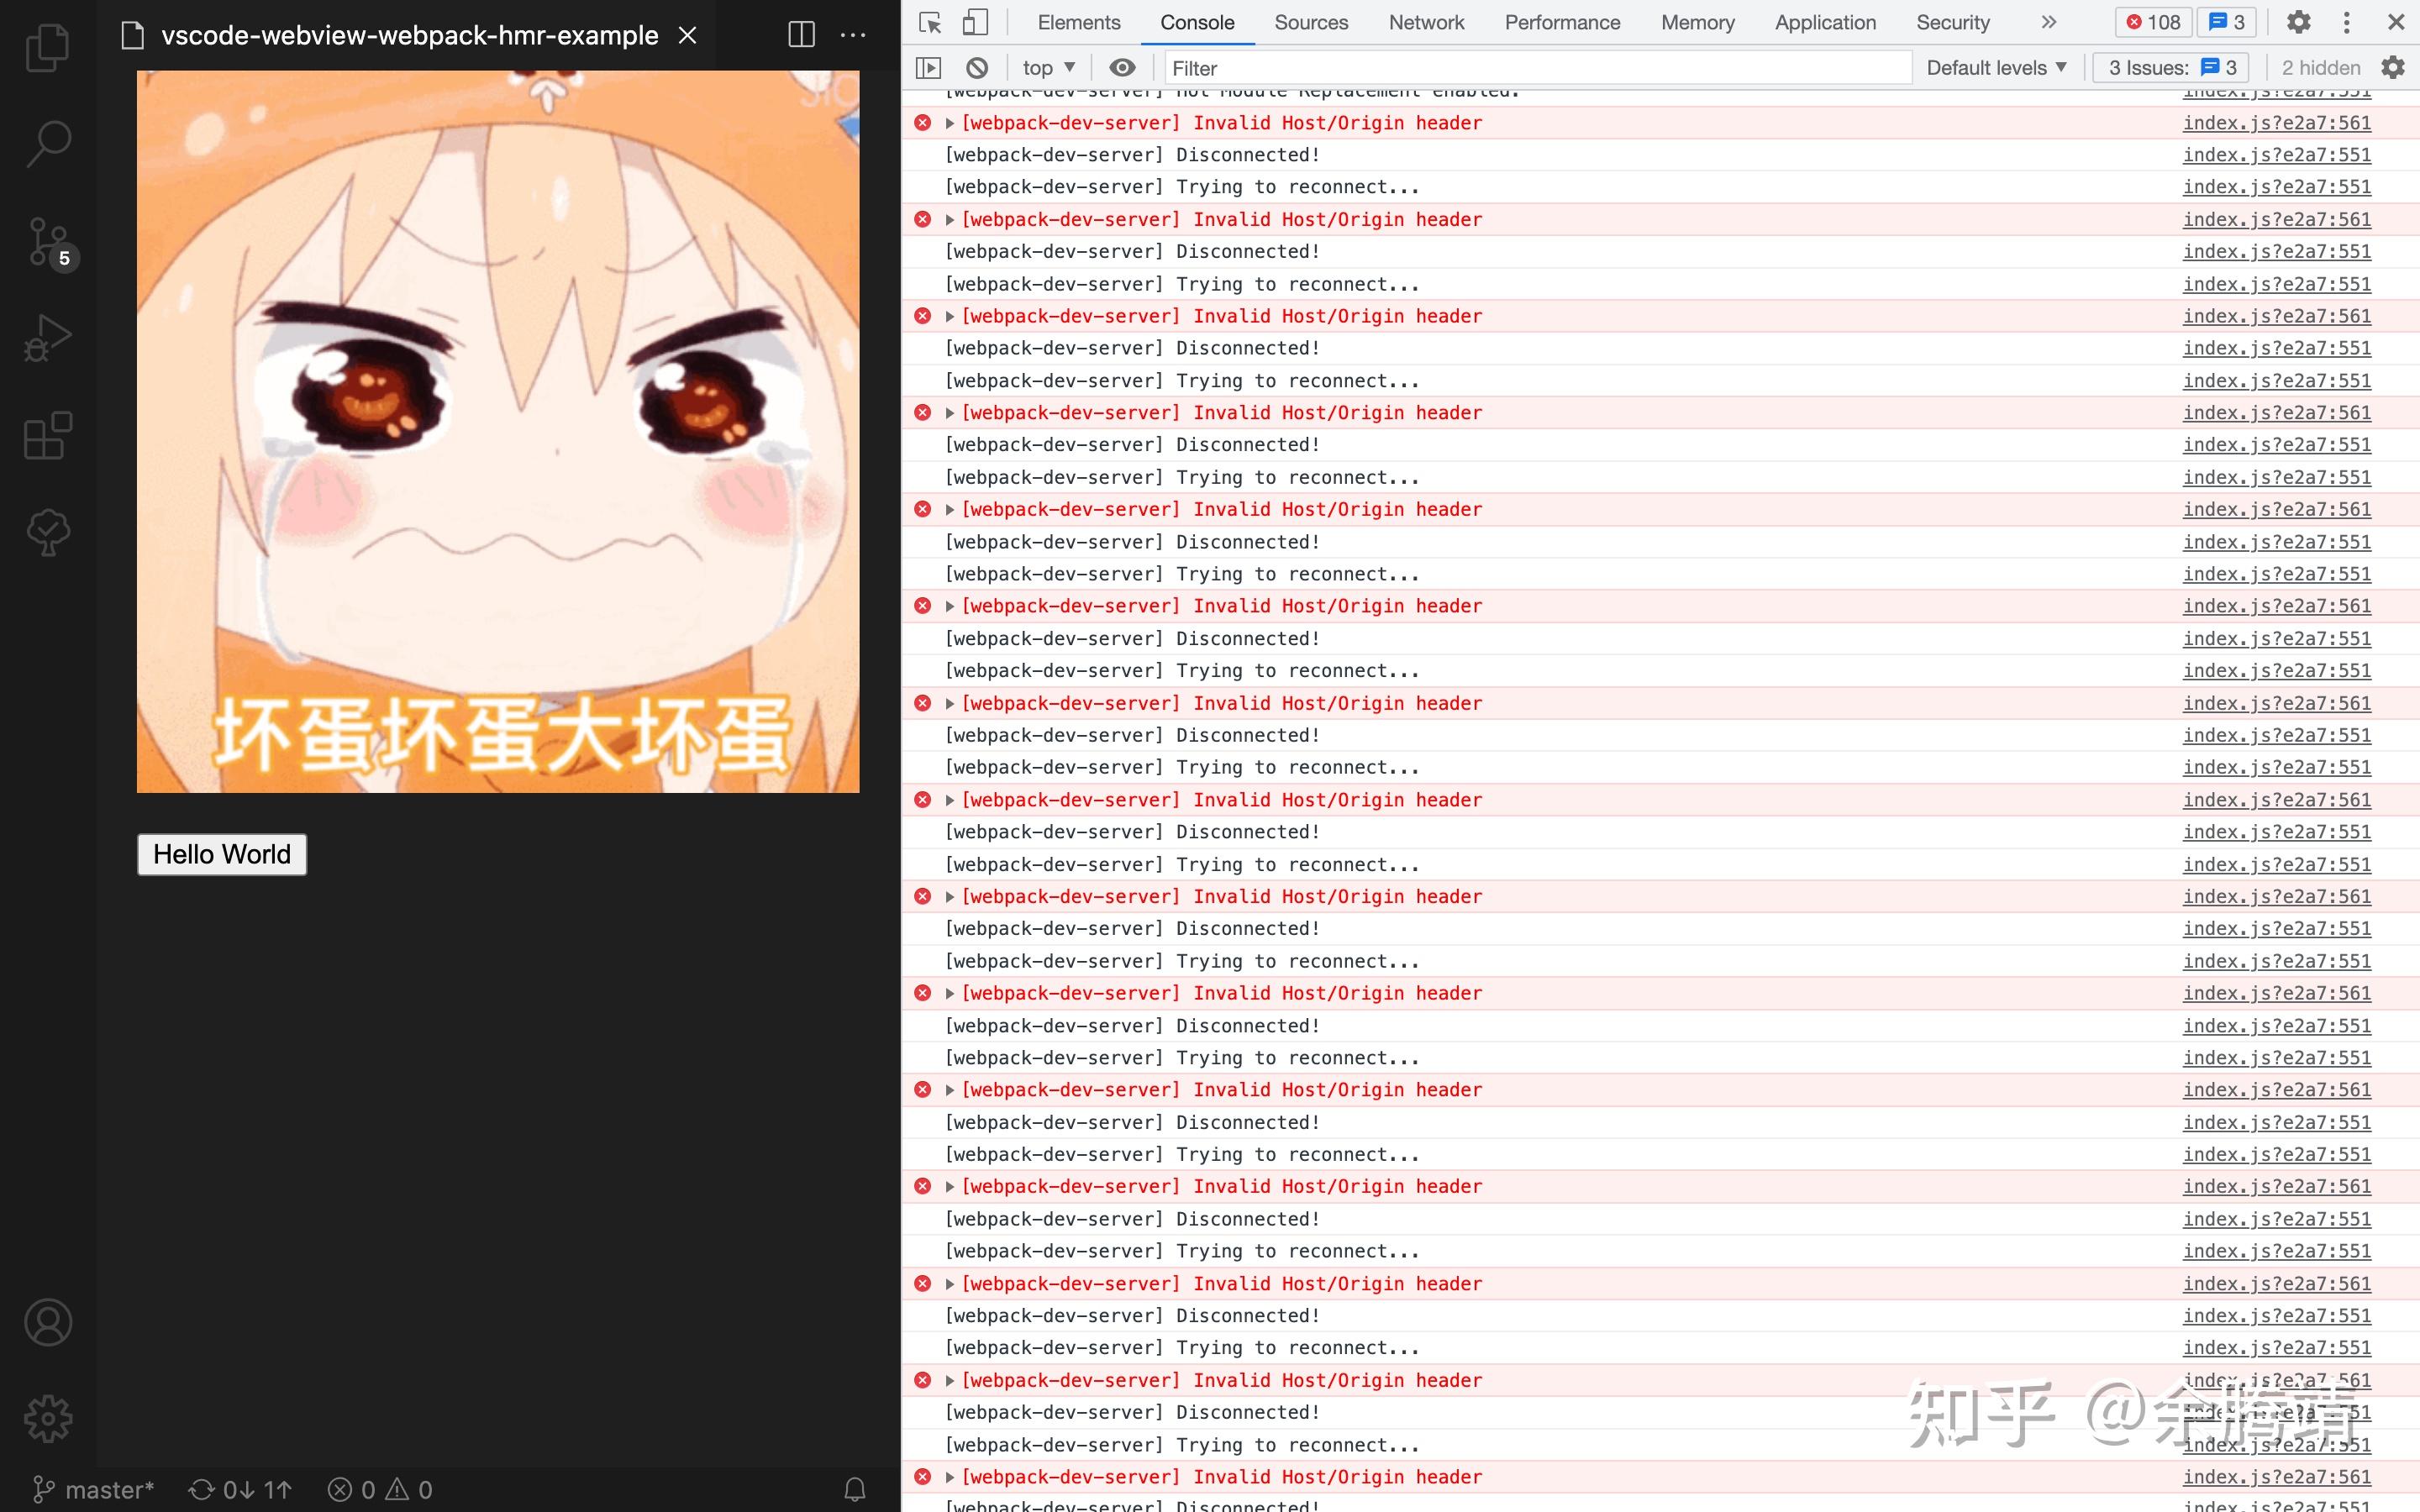Open the Explorer view in activity bar
The width and height of the screenshot is (2420, 1512).
[47, 47]
